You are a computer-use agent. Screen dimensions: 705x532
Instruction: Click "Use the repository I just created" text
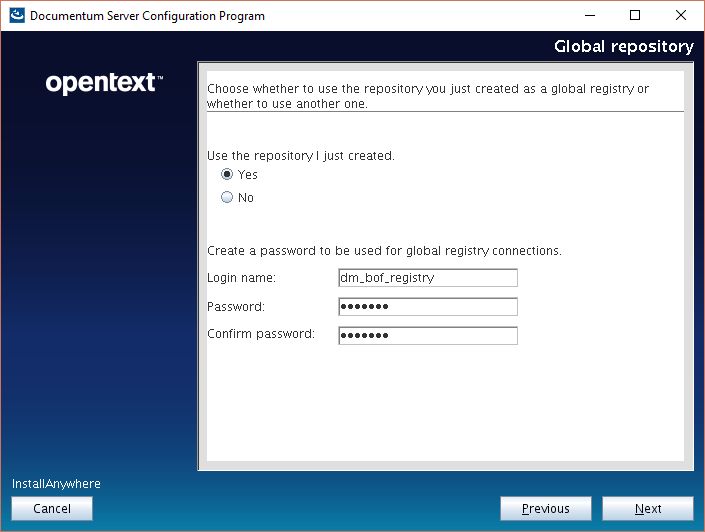click(x=300, y=156)
